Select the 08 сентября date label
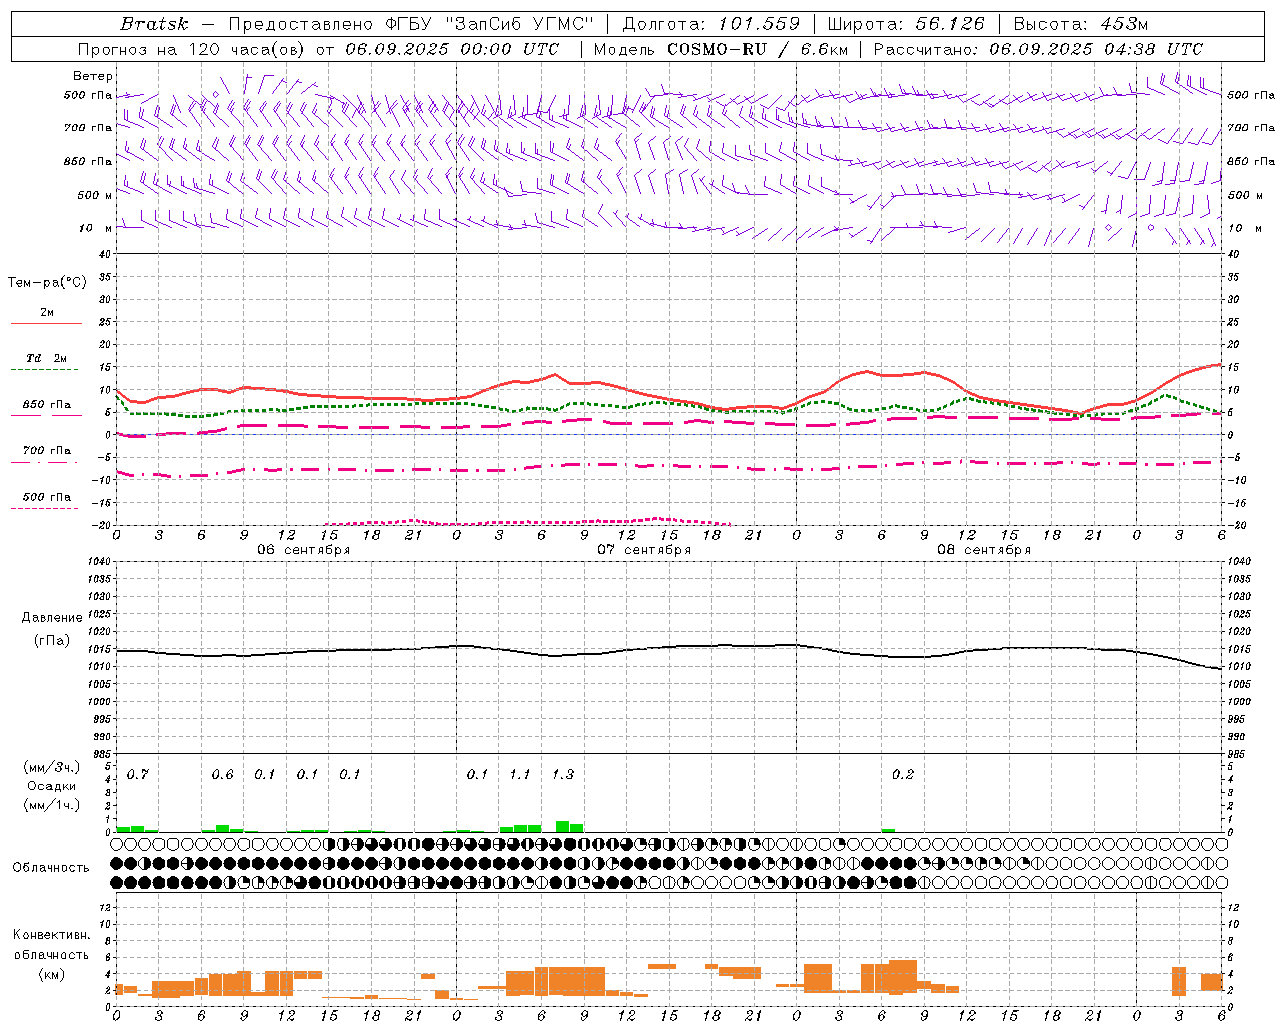Screen dimensions: 1280x1024 983,550
